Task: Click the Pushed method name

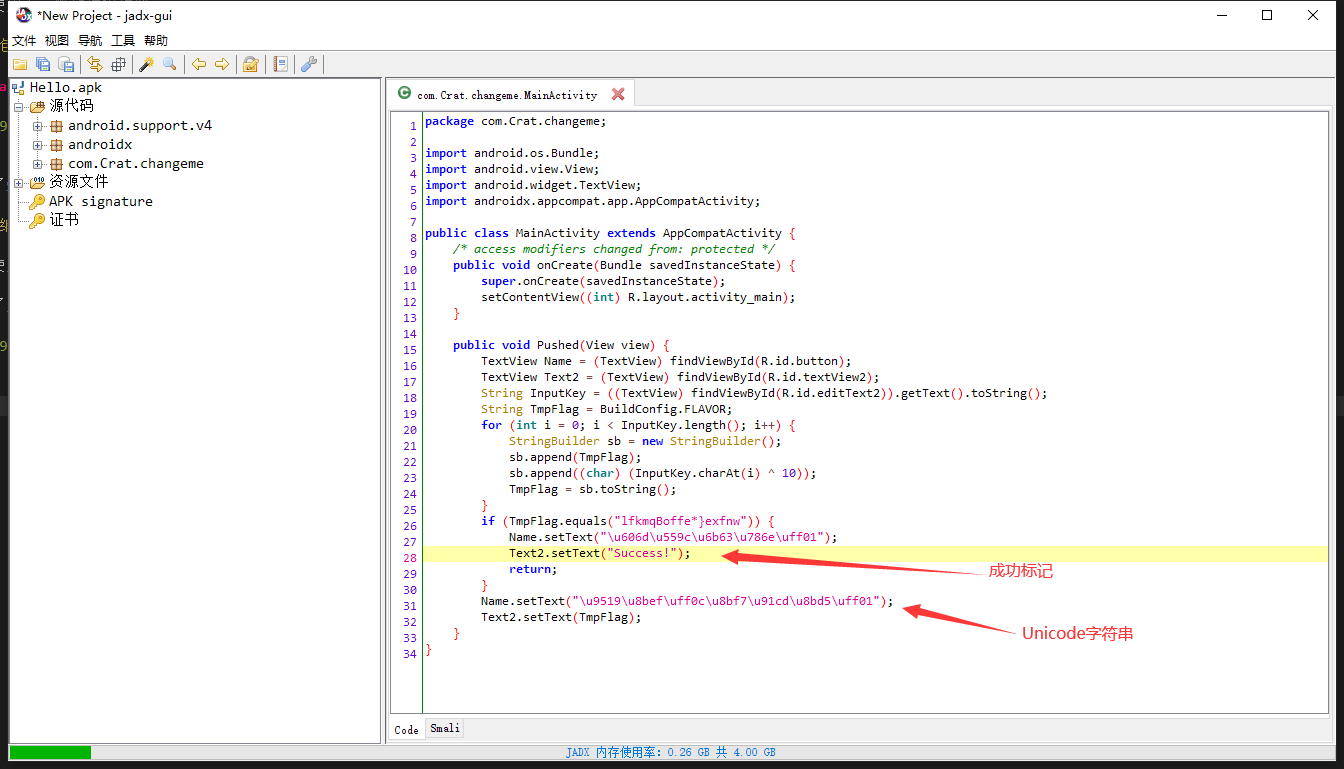Action: 558,345
